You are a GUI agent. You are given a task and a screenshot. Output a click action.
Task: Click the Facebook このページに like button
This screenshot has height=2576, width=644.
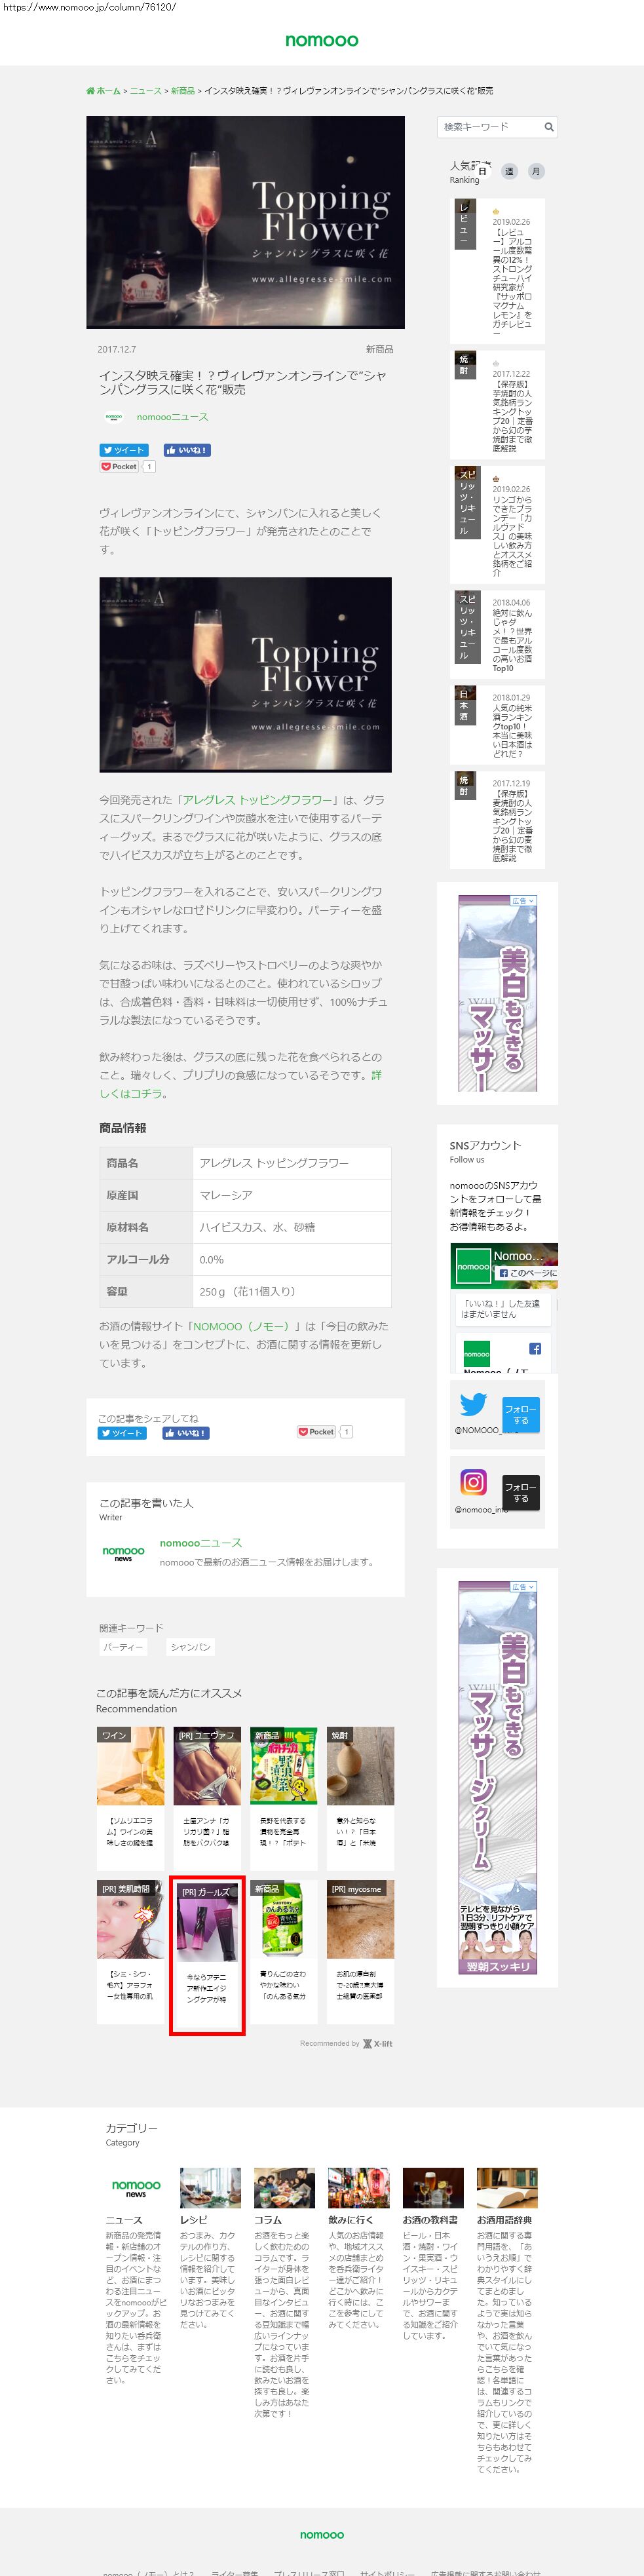point(527,1273)
